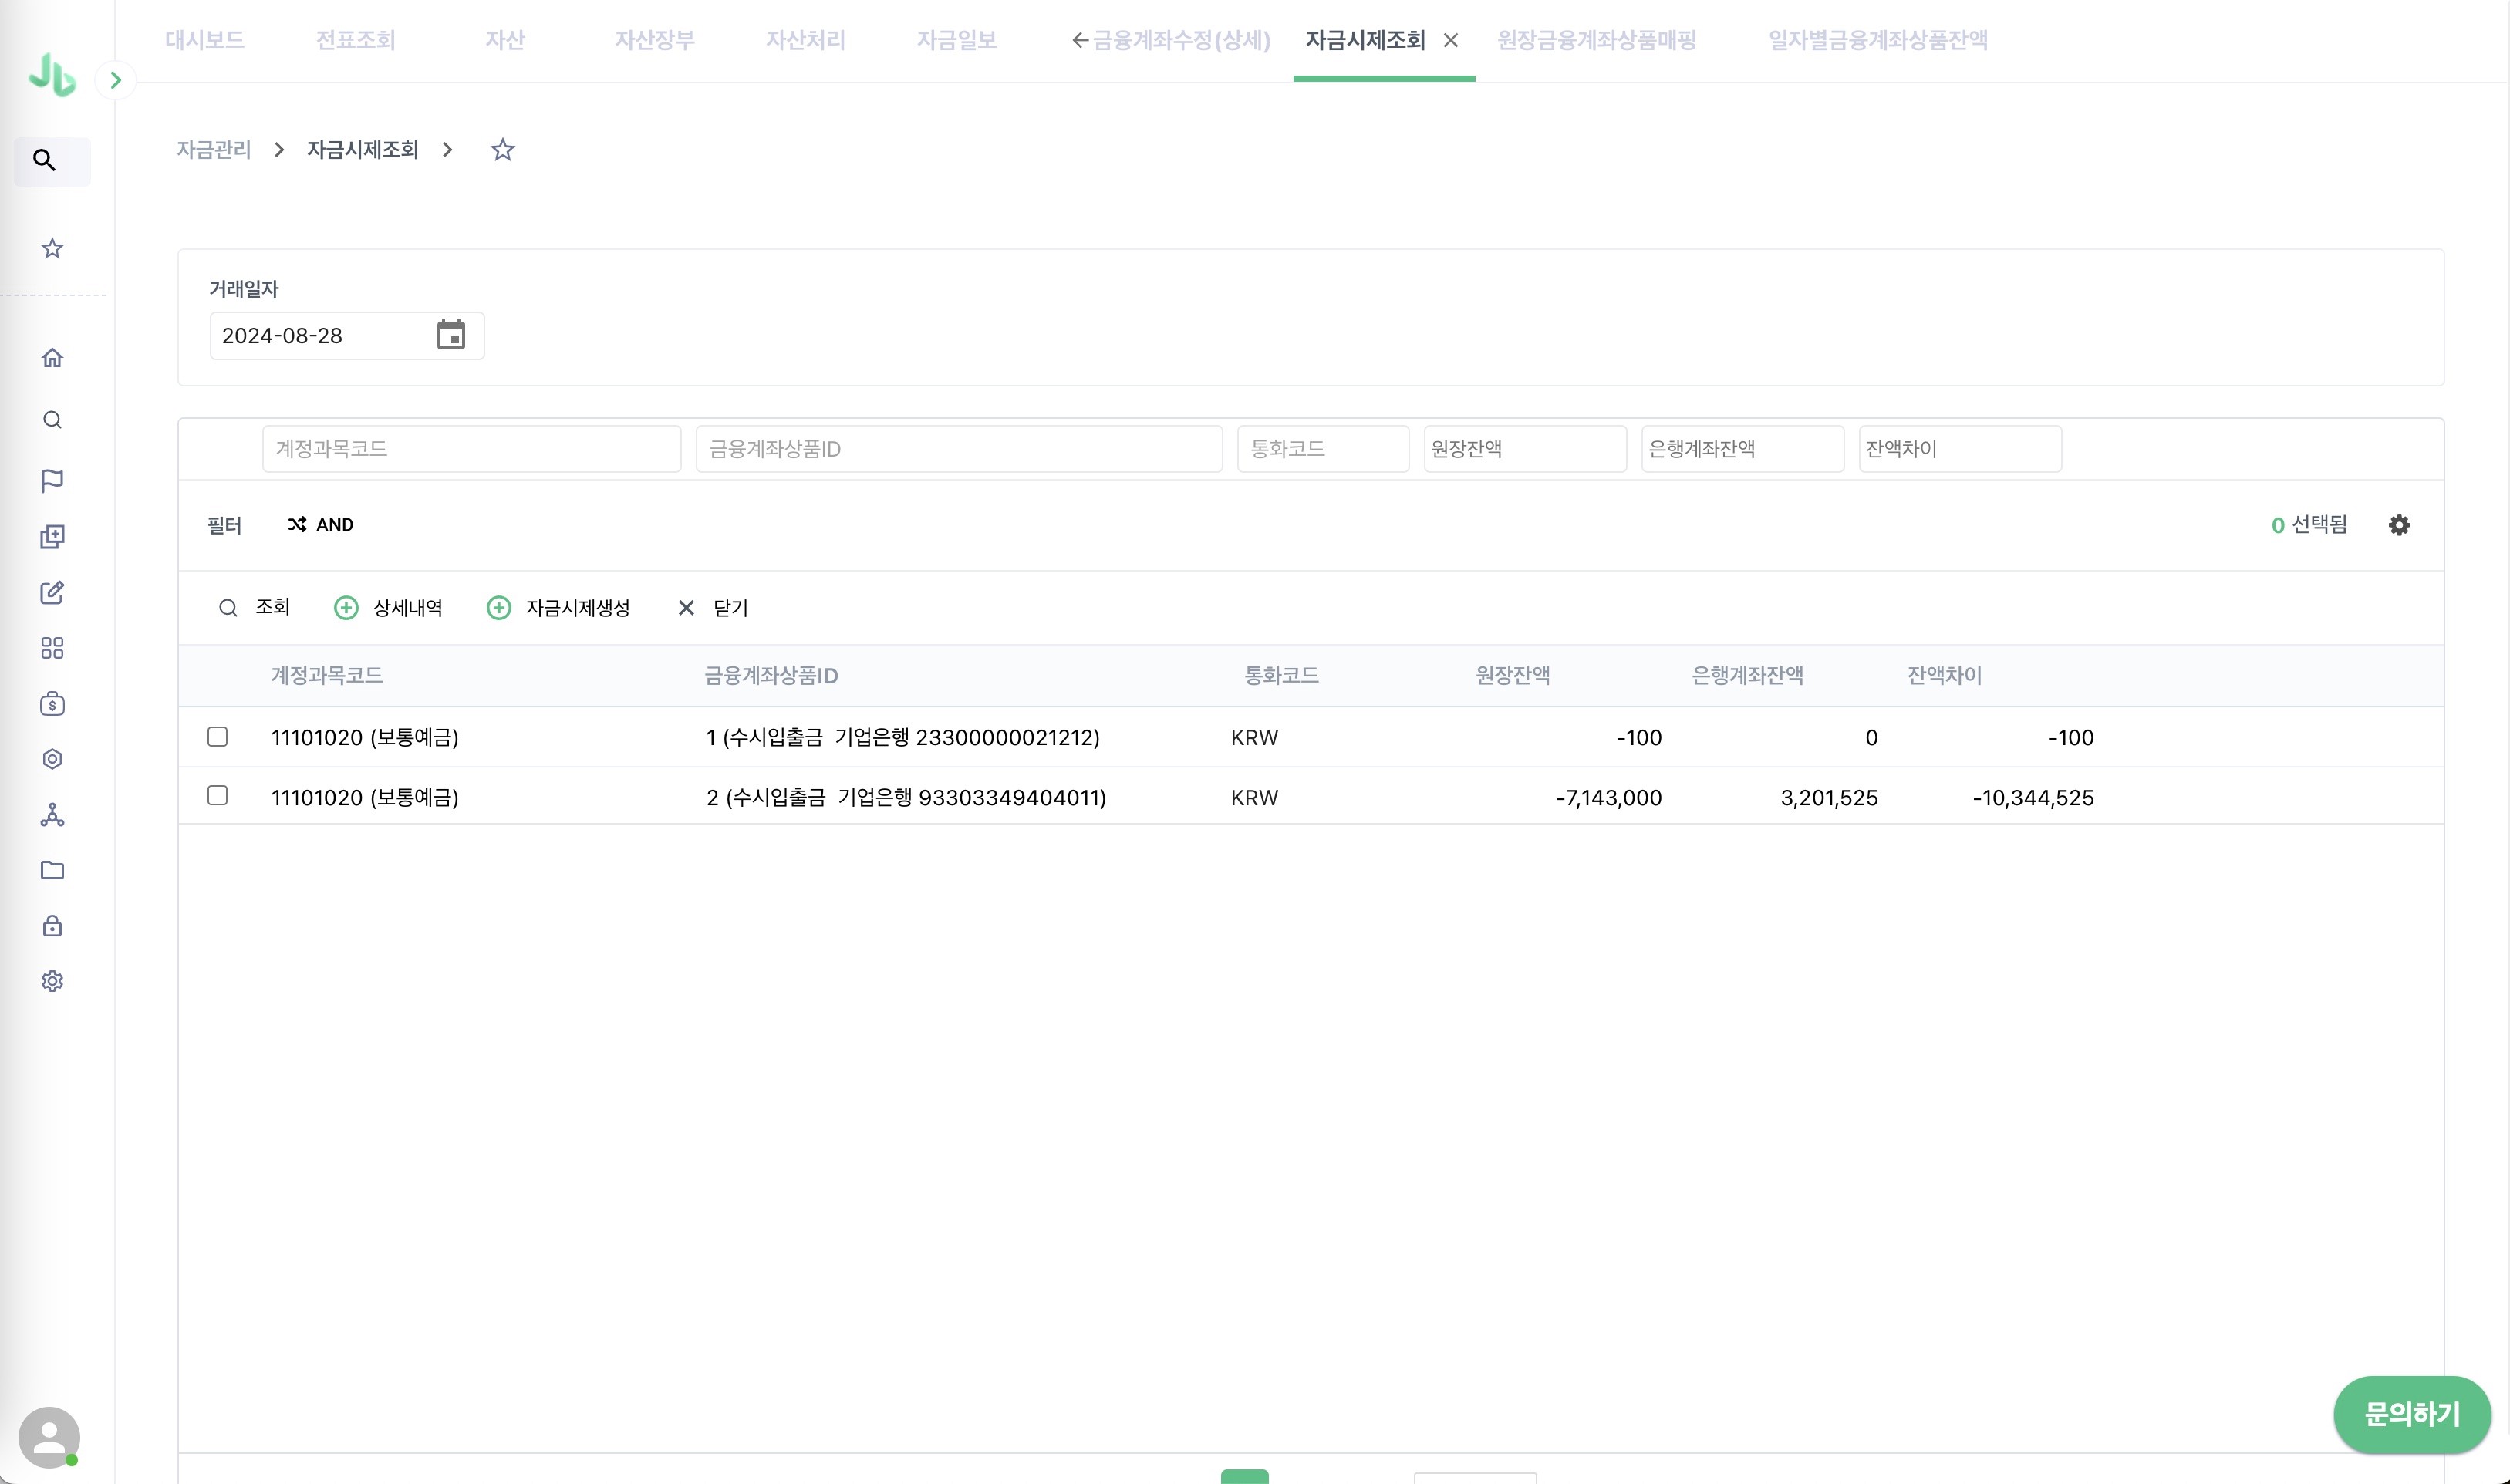
Task: Click the 계정과목코드 filter input field
Action: (471, 449)
